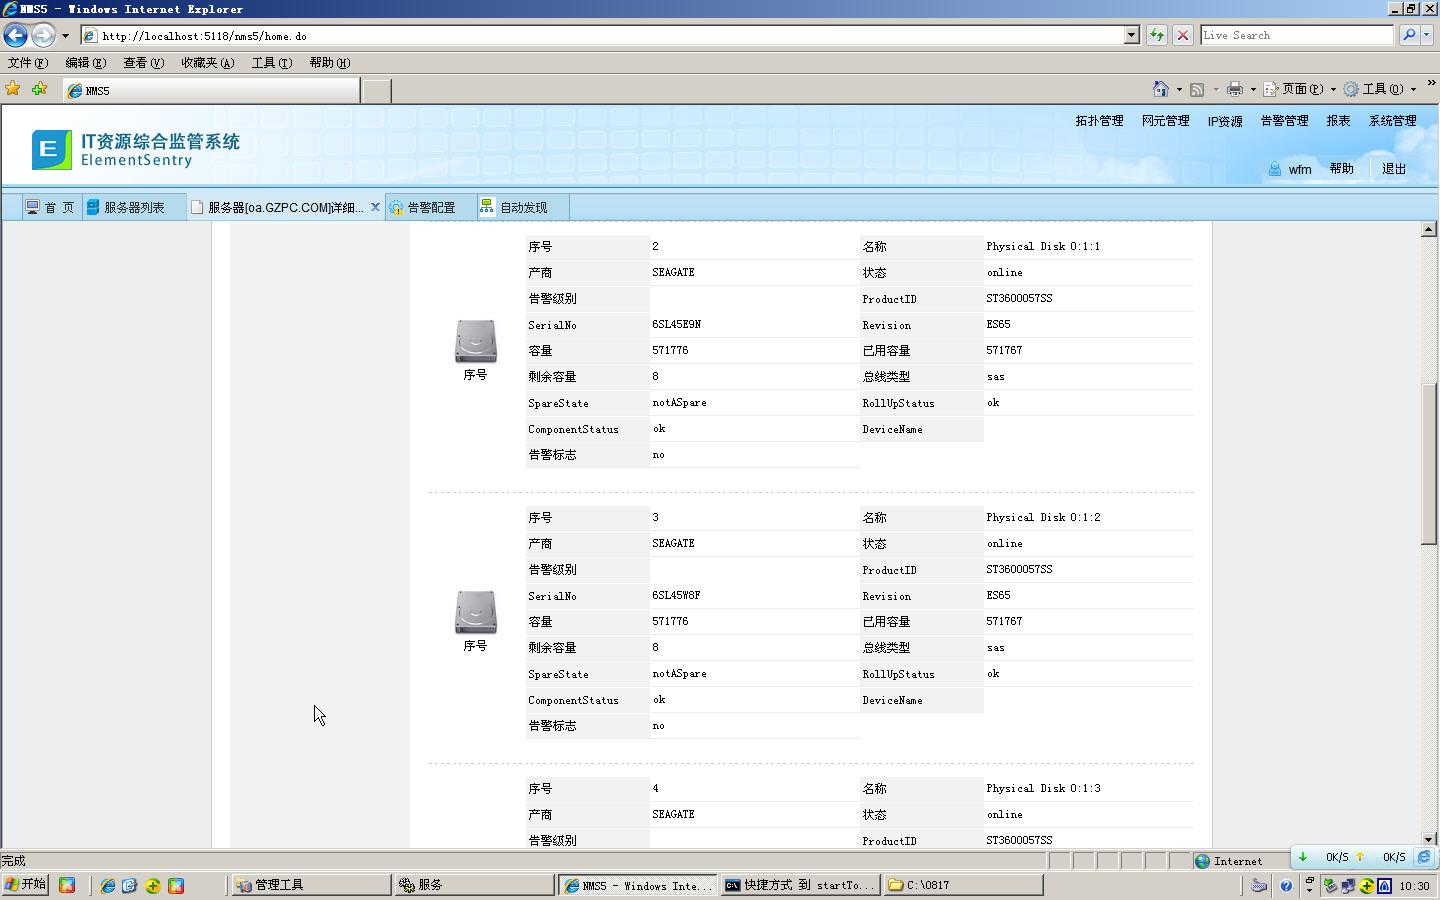
Task: Open the 工具(T) menu in the menu bar
Action: pos(271,62)
